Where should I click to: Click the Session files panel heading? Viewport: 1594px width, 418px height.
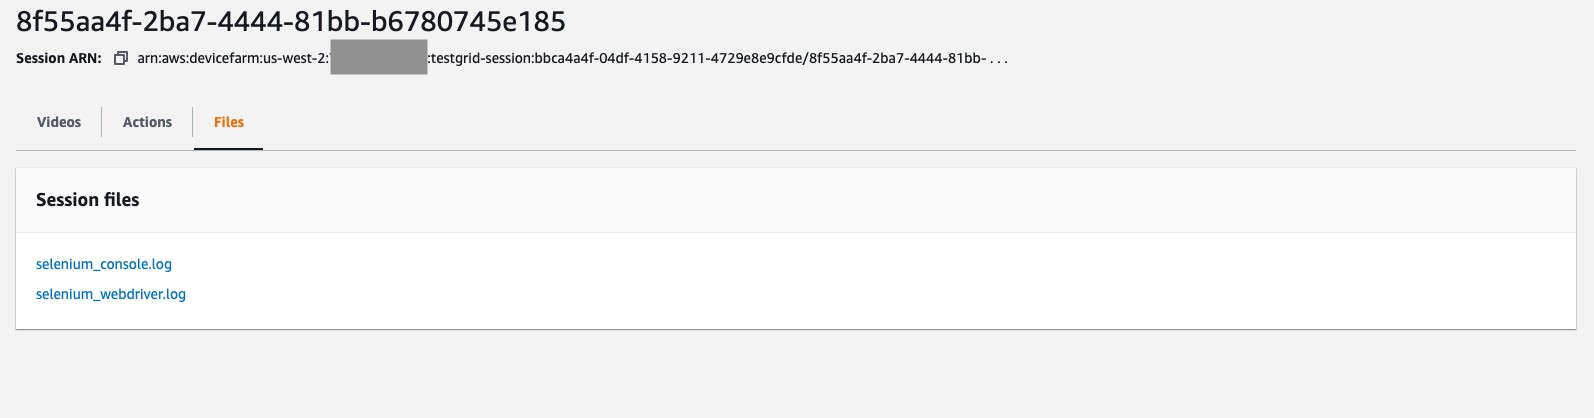point(88,200)
